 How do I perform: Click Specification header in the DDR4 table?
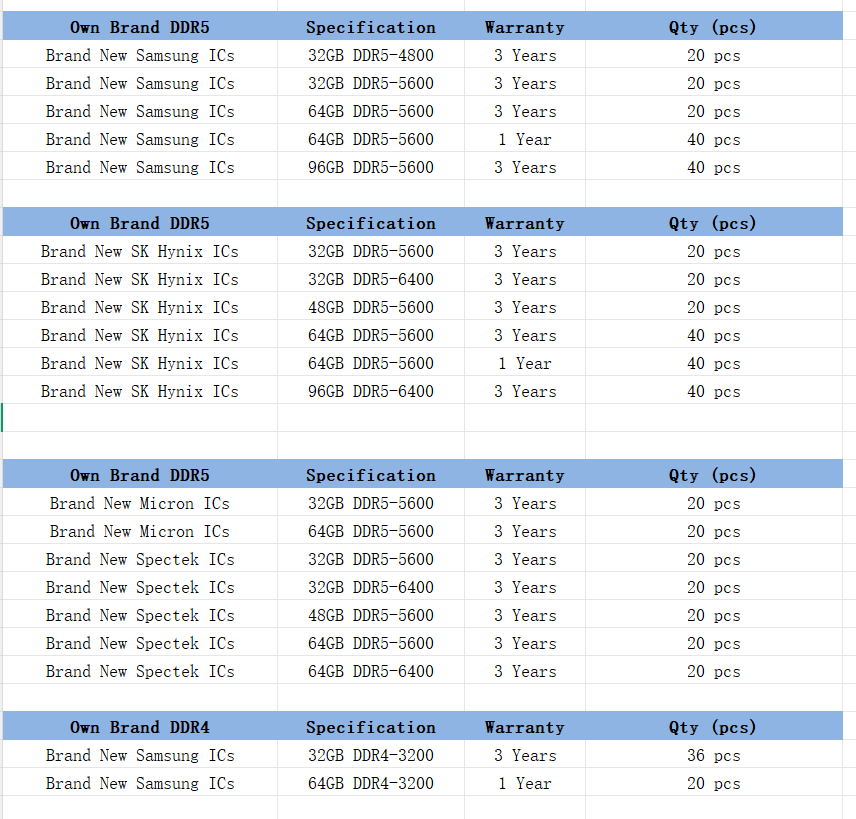371,727
